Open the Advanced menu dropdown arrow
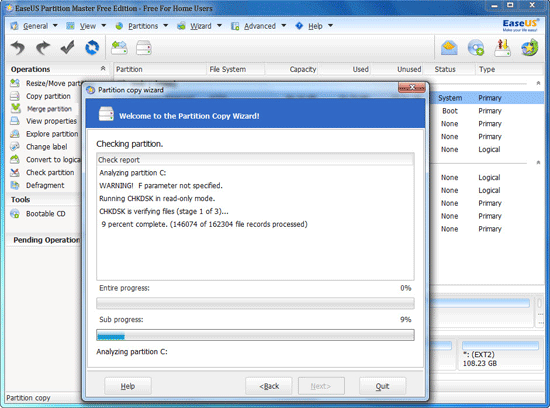This screenshot has height=408, width=550. [x=283, y=26]
